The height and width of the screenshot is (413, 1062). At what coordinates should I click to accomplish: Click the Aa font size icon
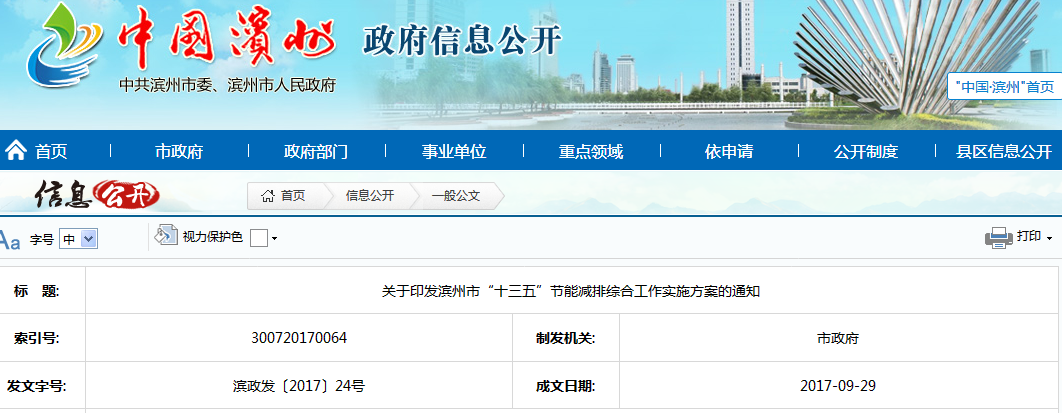(10, 240)
